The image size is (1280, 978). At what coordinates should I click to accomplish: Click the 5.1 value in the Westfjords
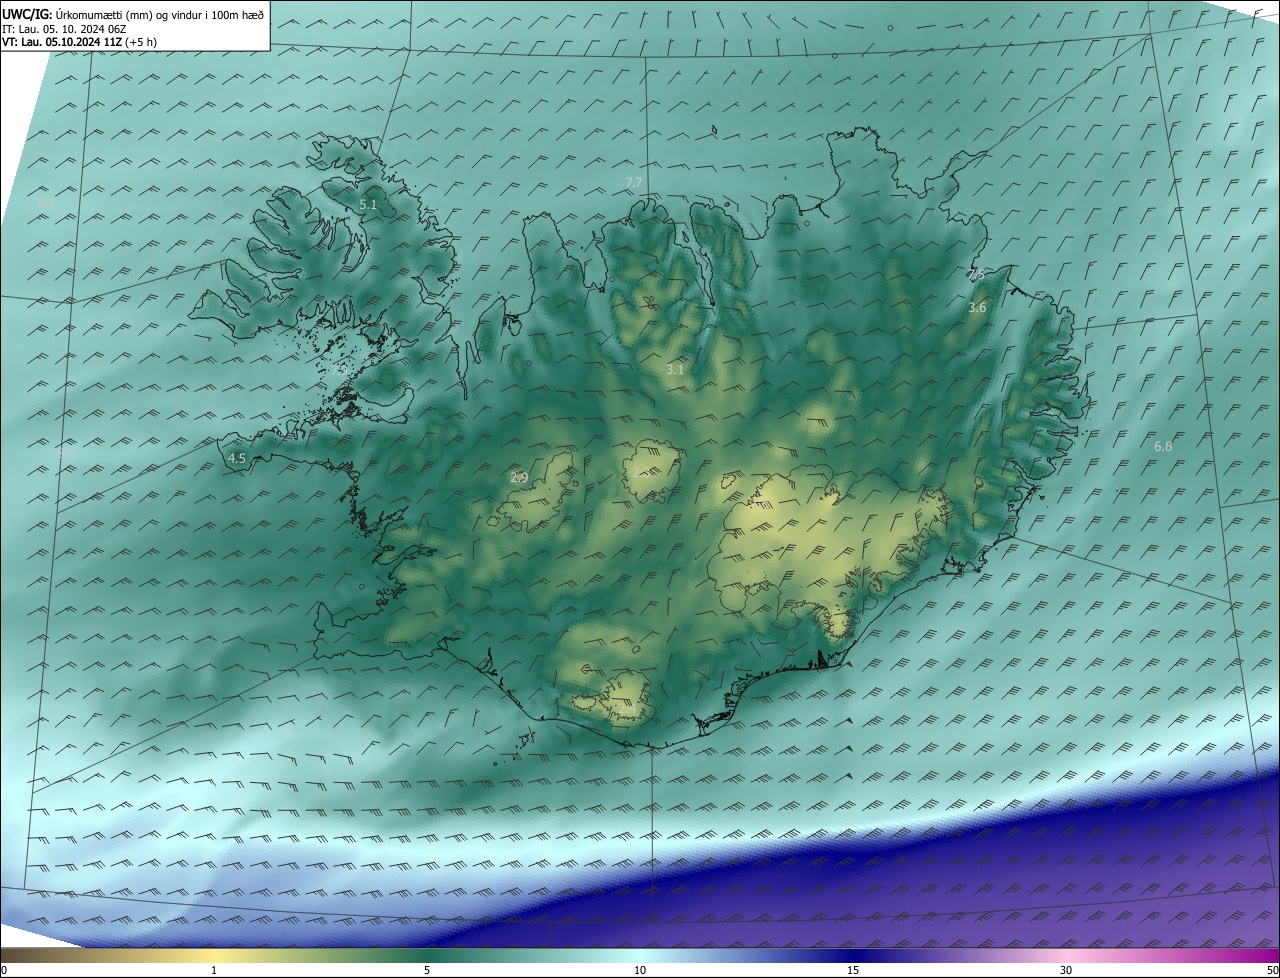coord(368,204)
